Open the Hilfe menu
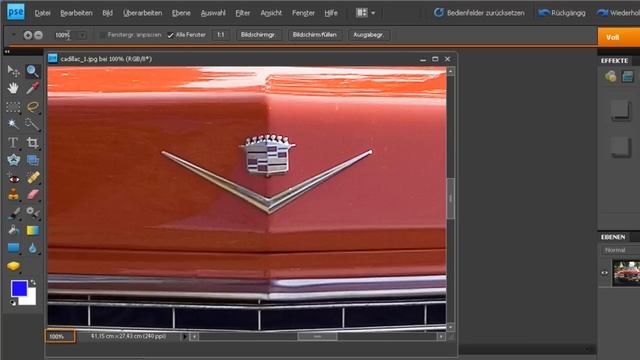640x360 pixels. (331, 13)
